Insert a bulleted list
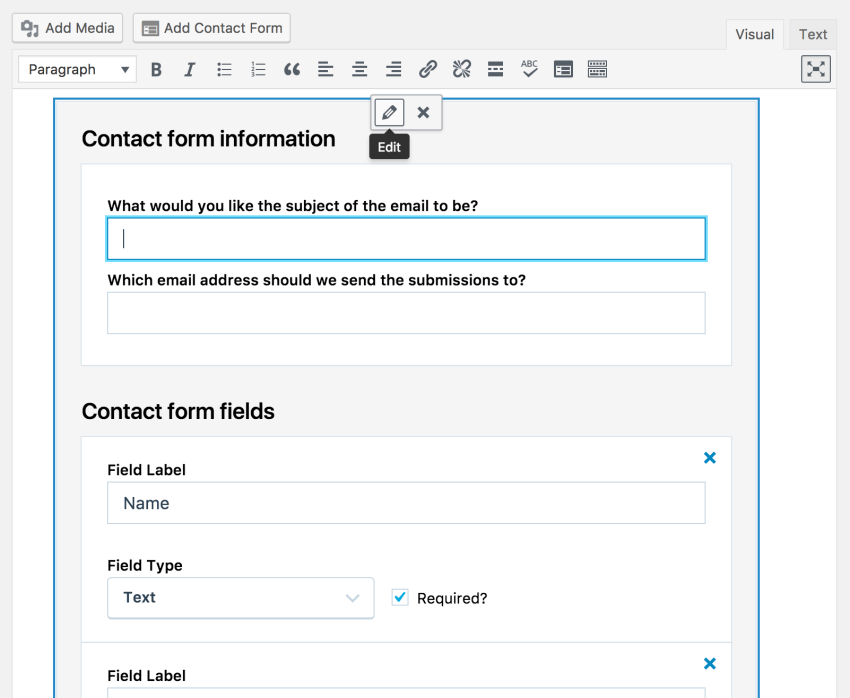This screenshot has height=698, width=850. [224, 69]
